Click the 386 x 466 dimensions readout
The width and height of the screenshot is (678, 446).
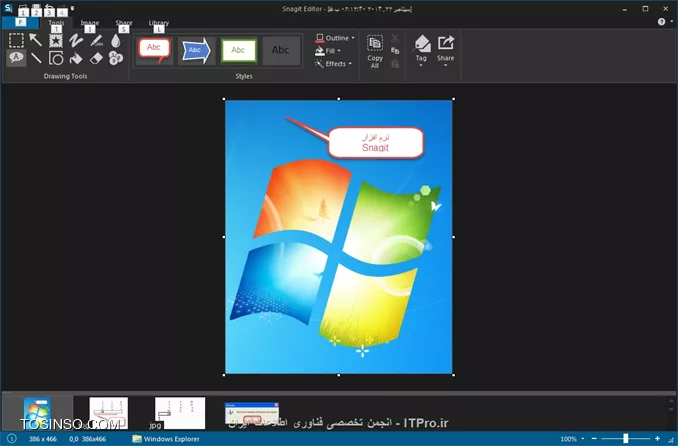tap(43, 439)
